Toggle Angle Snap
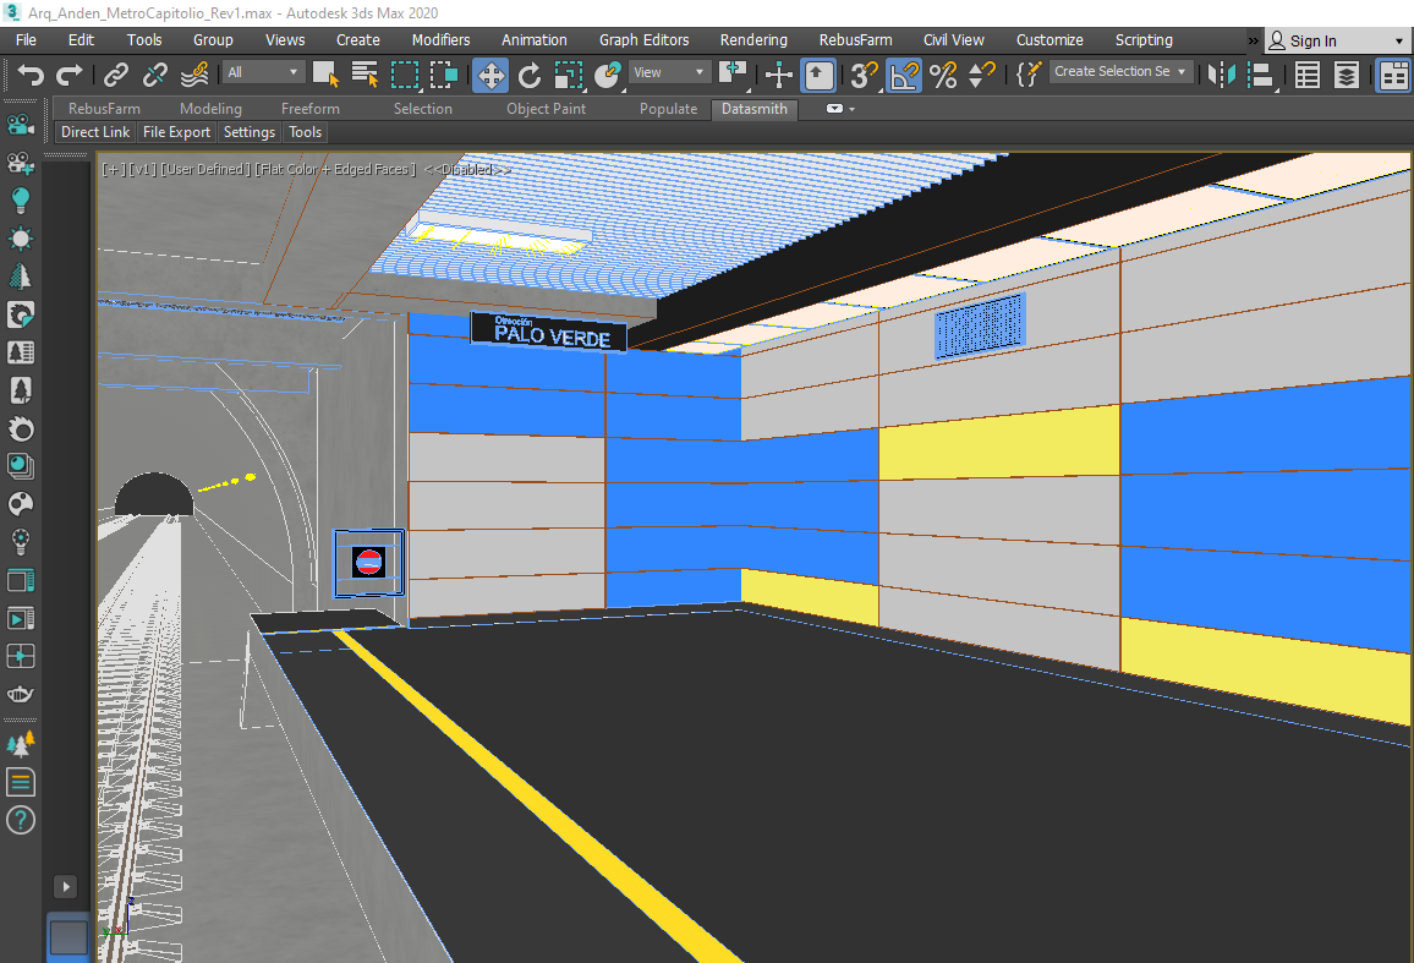The image size is (1414, 963). click(x=904, y=75)
